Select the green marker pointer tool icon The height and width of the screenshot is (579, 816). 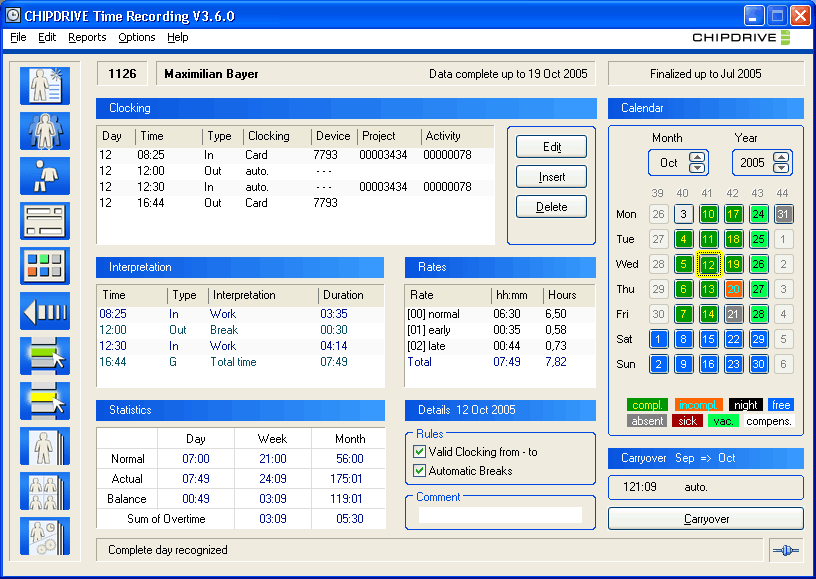(x=44, y=356)
